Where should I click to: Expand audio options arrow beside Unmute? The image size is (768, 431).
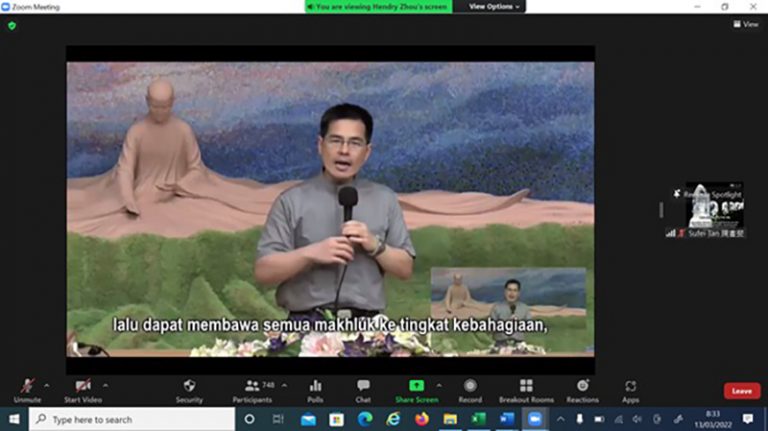click(47, 385)
